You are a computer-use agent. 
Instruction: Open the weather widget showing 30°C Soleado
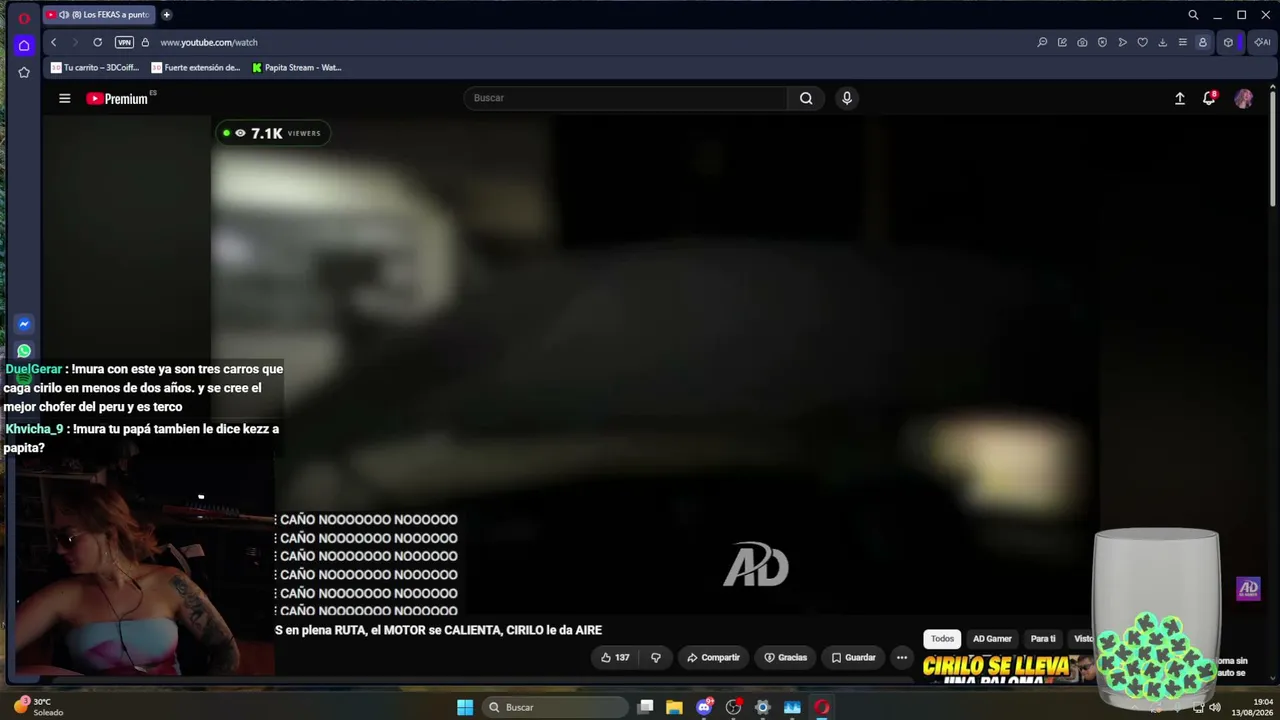tap(38, 707)
